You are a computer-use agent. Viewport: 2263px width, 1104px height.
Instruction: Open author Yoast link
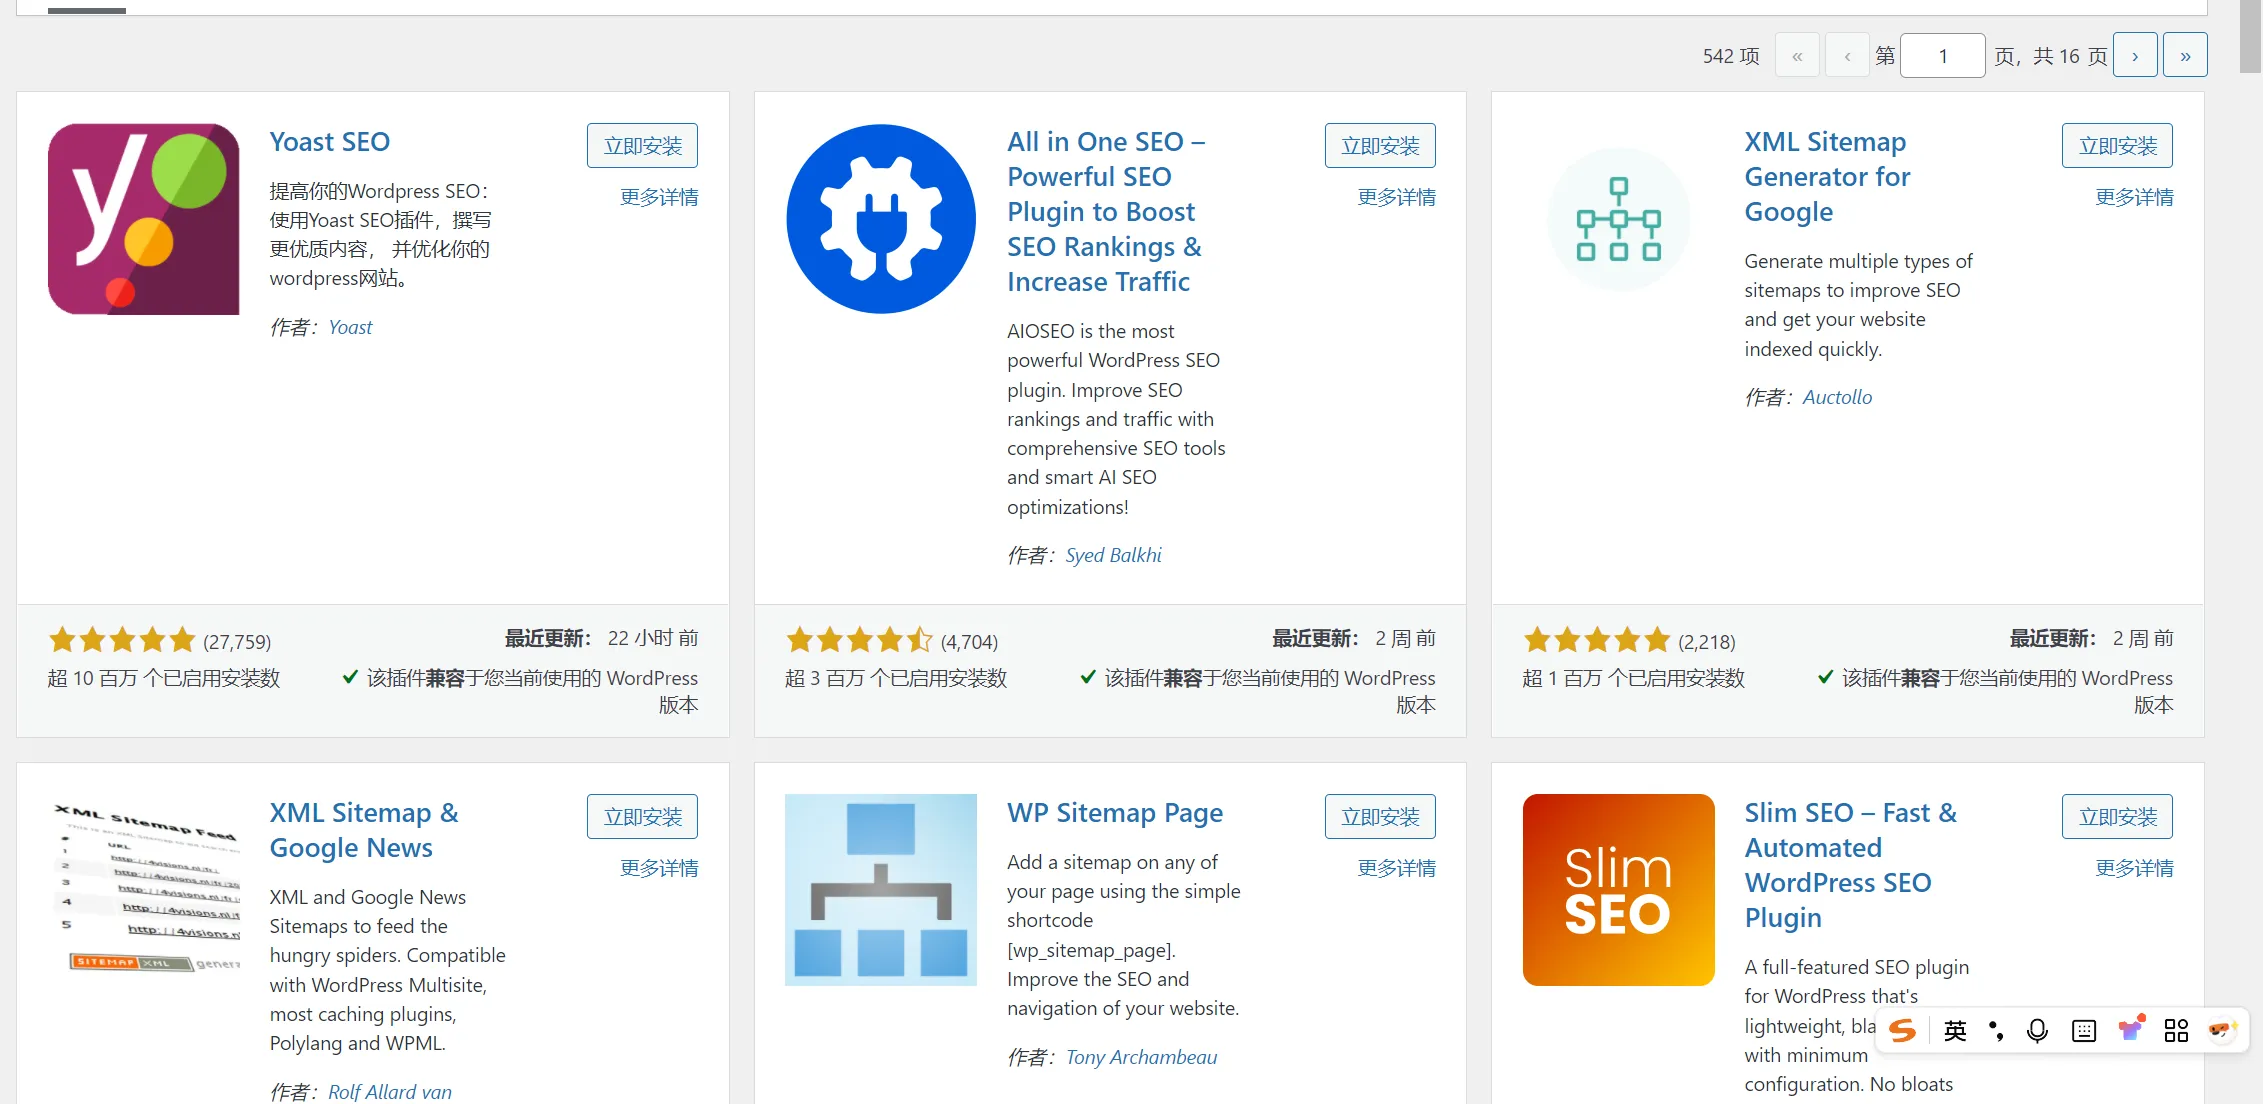pyautogui.click(x=350, y=327)
